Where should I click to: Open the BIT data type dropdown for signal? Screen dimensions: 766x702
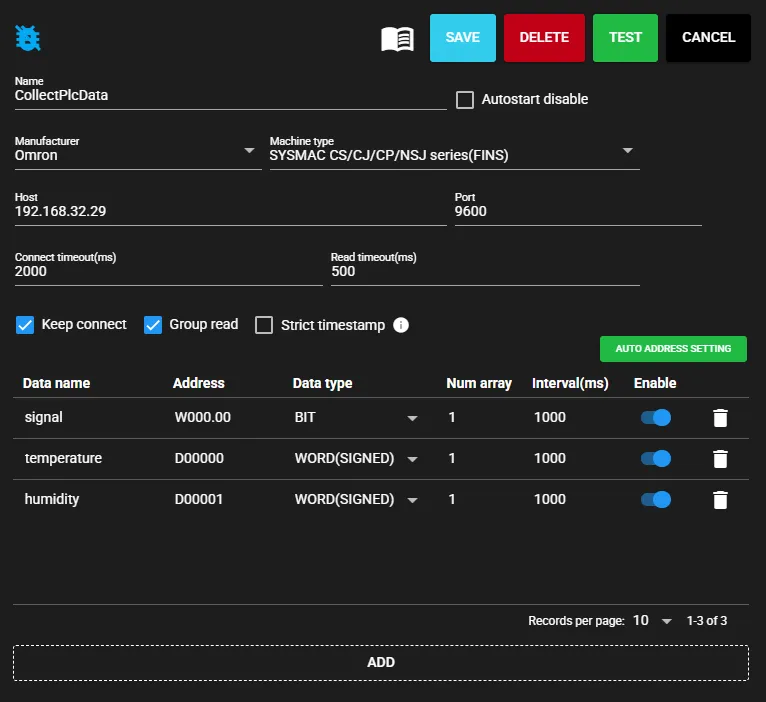click(x=356, y=418)
